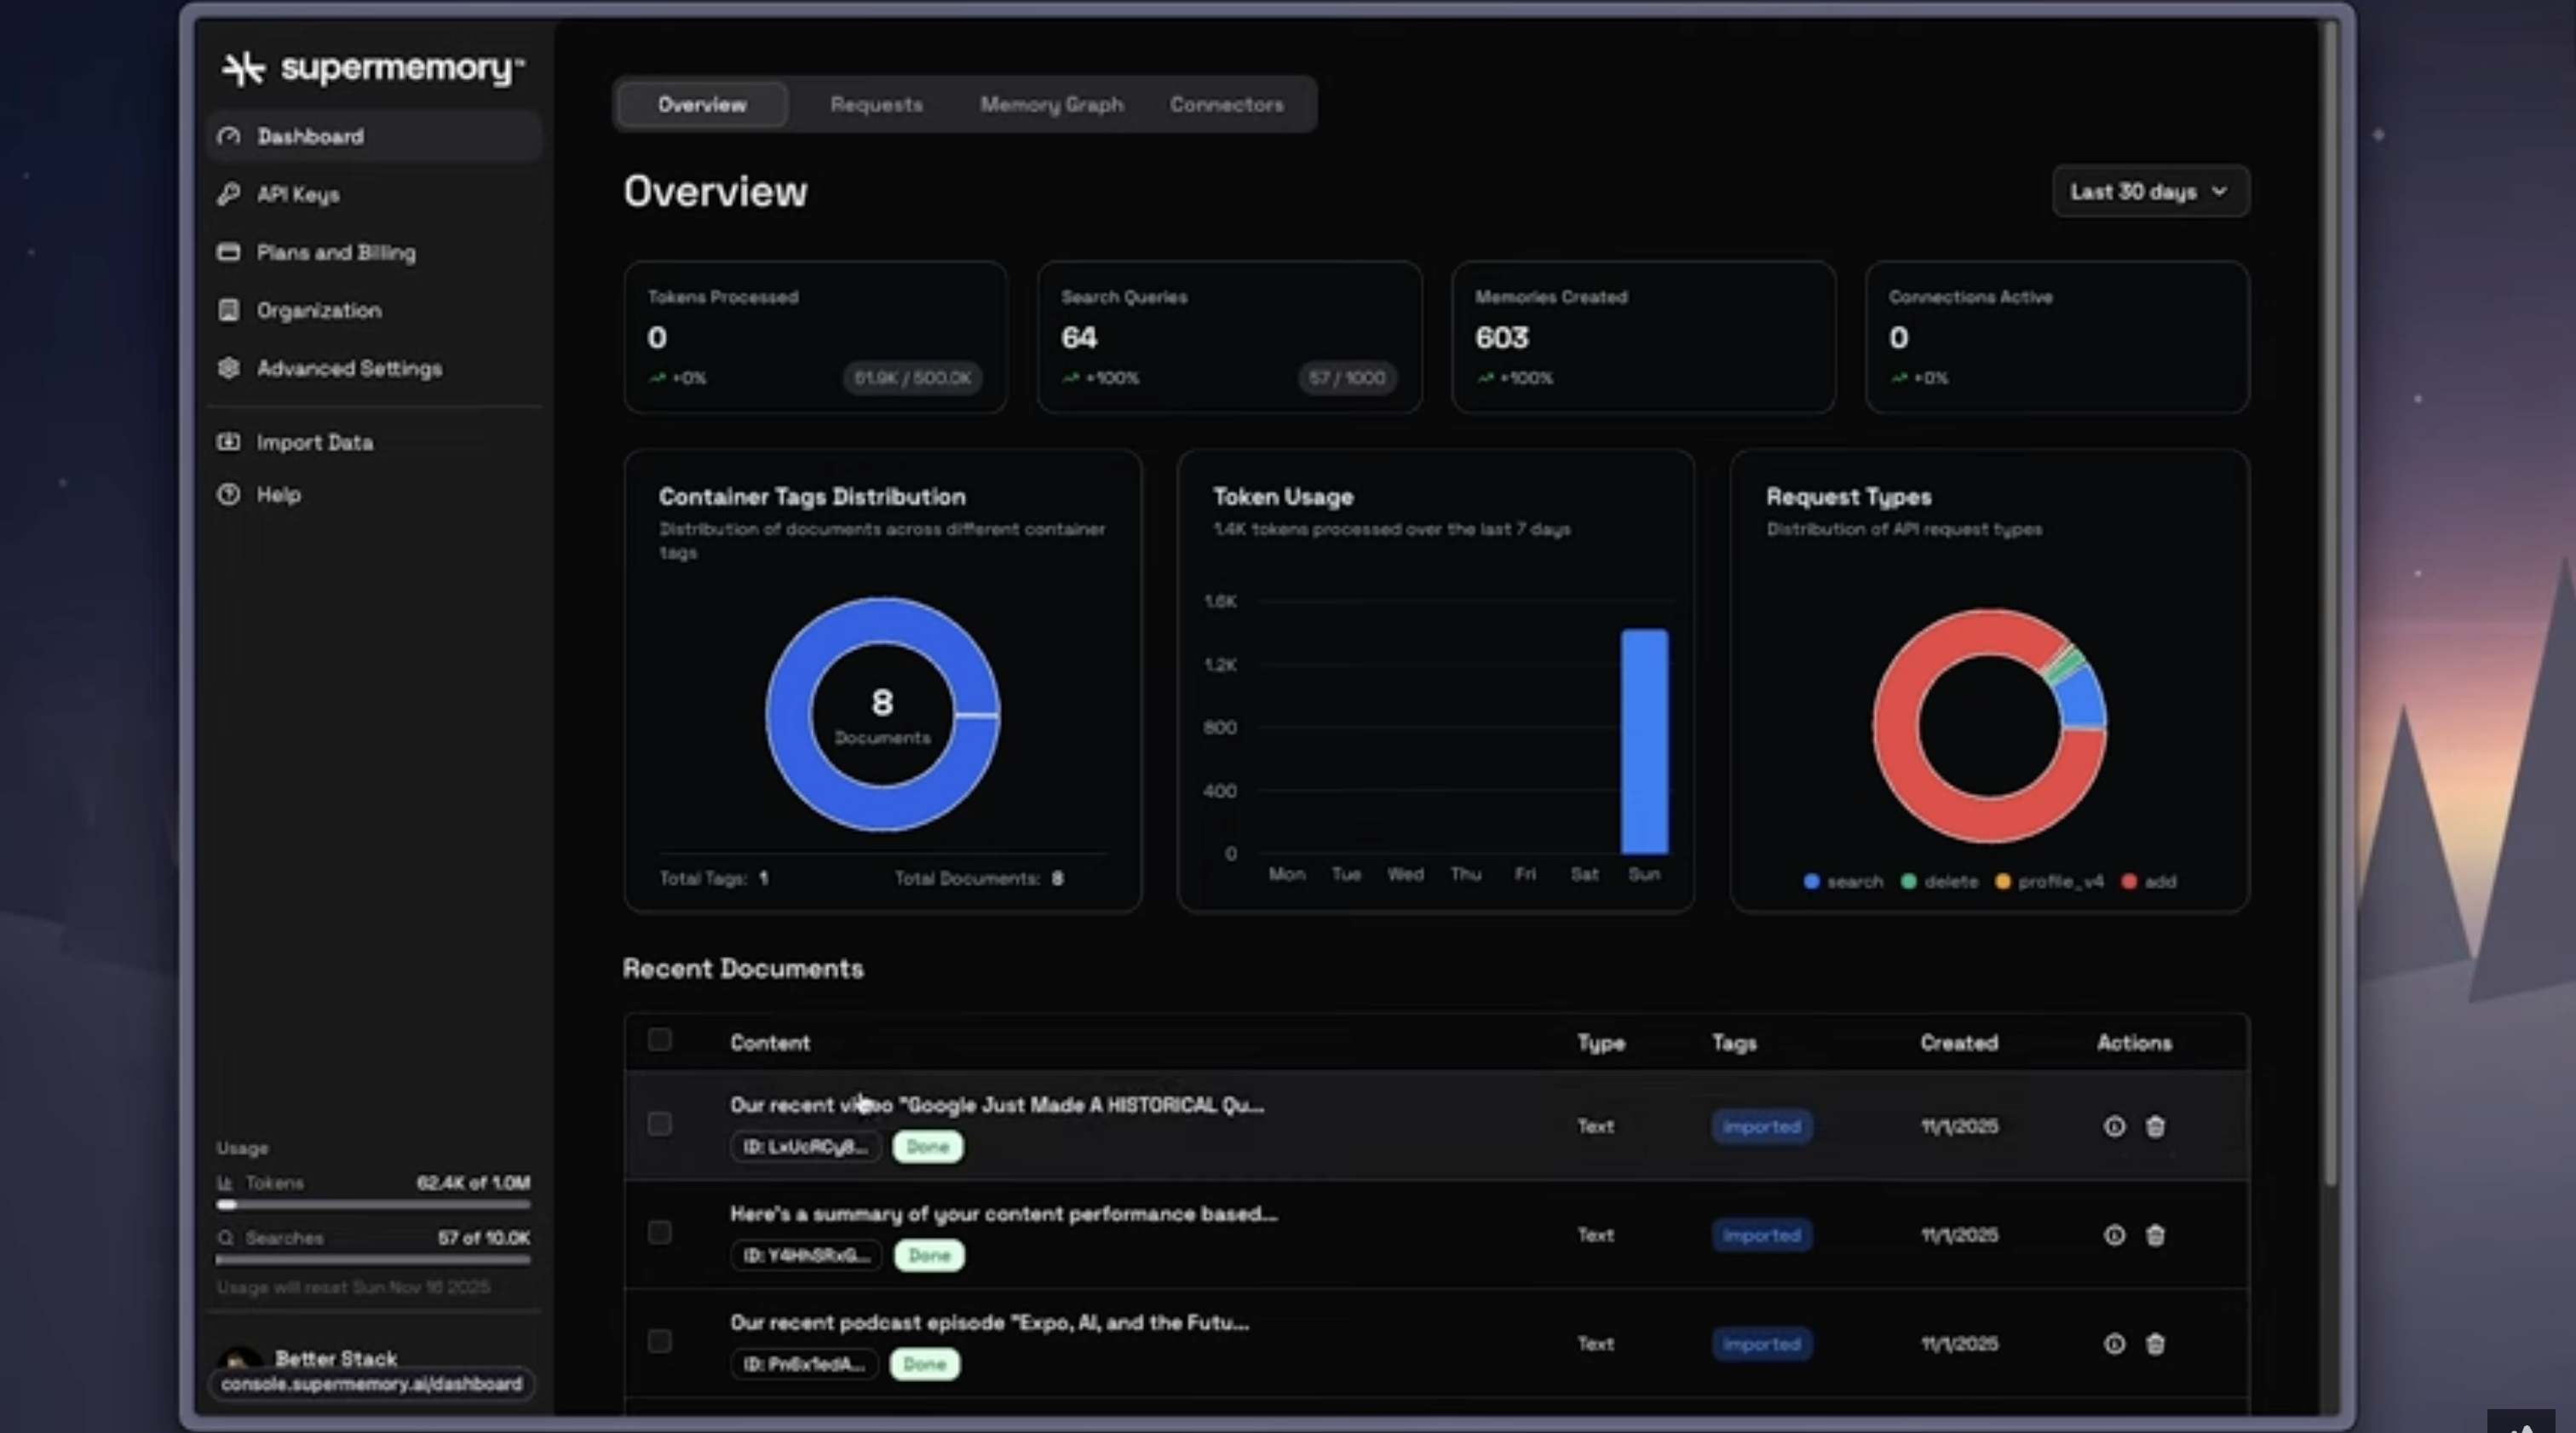Click the console.supermemory.ai/dashboard link
Image resolution: width=2576 pixels, height=1433 pixels.
point(372,1384)
